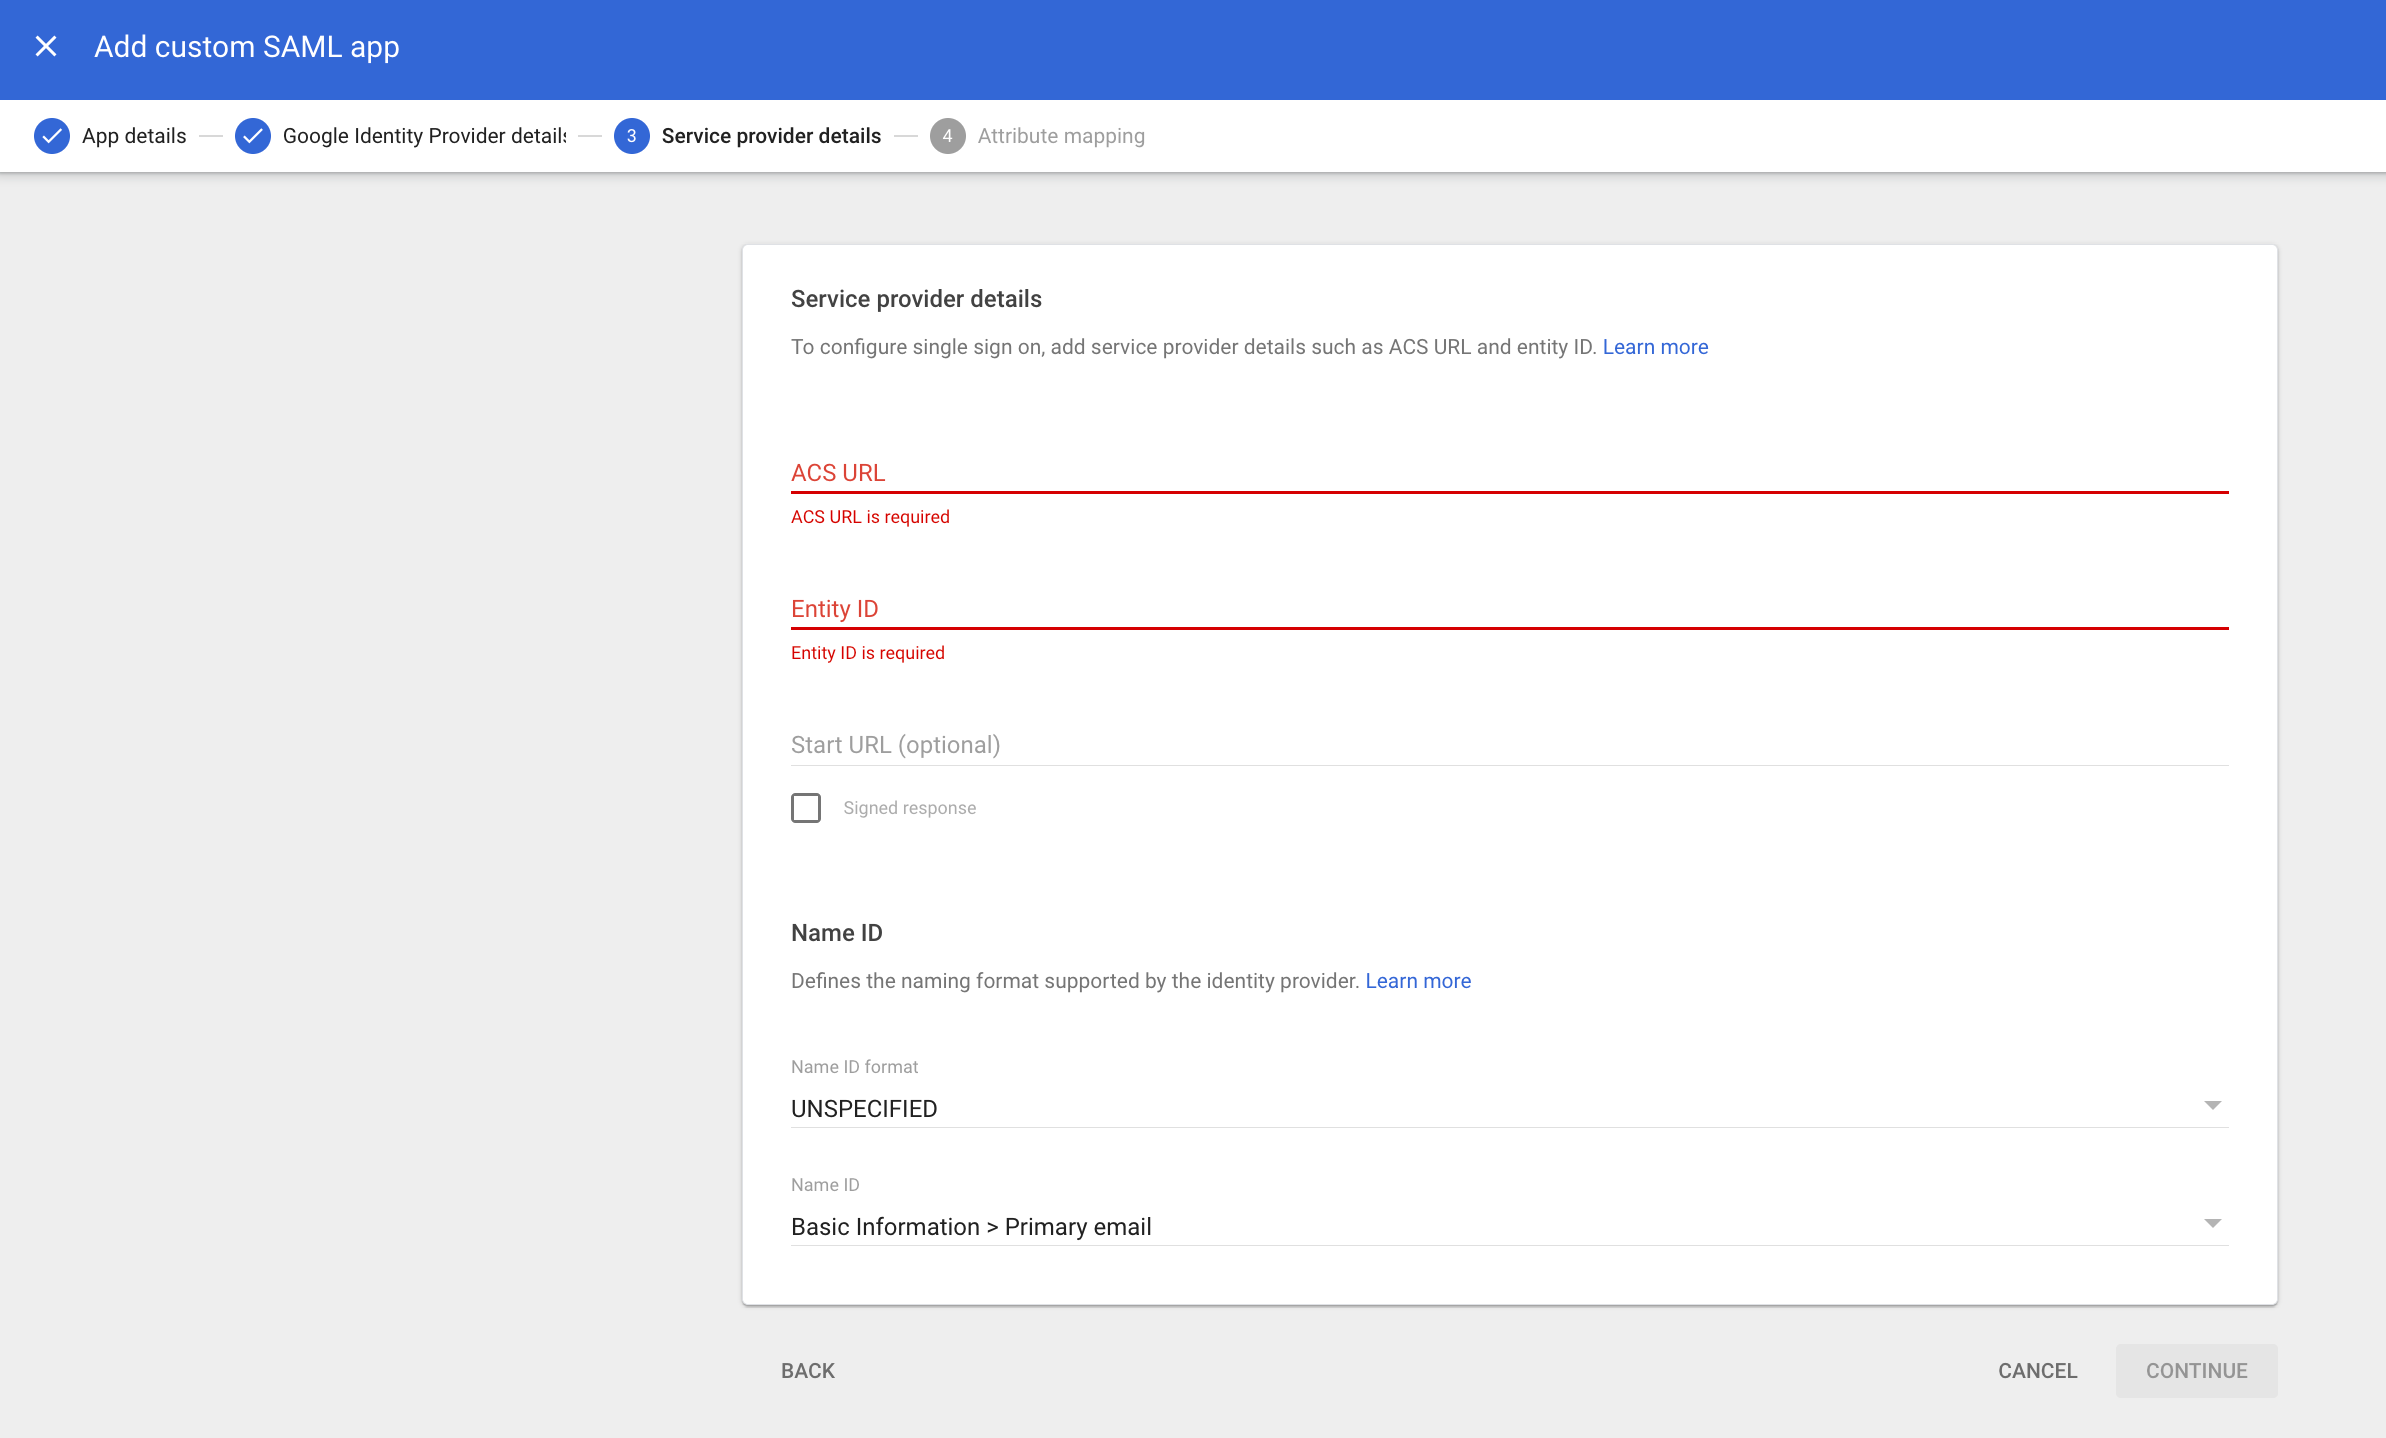This screenshot has width=2386, height=1438.
Task: Open the Name ID dropdown arrow
Action: 2213,1222
